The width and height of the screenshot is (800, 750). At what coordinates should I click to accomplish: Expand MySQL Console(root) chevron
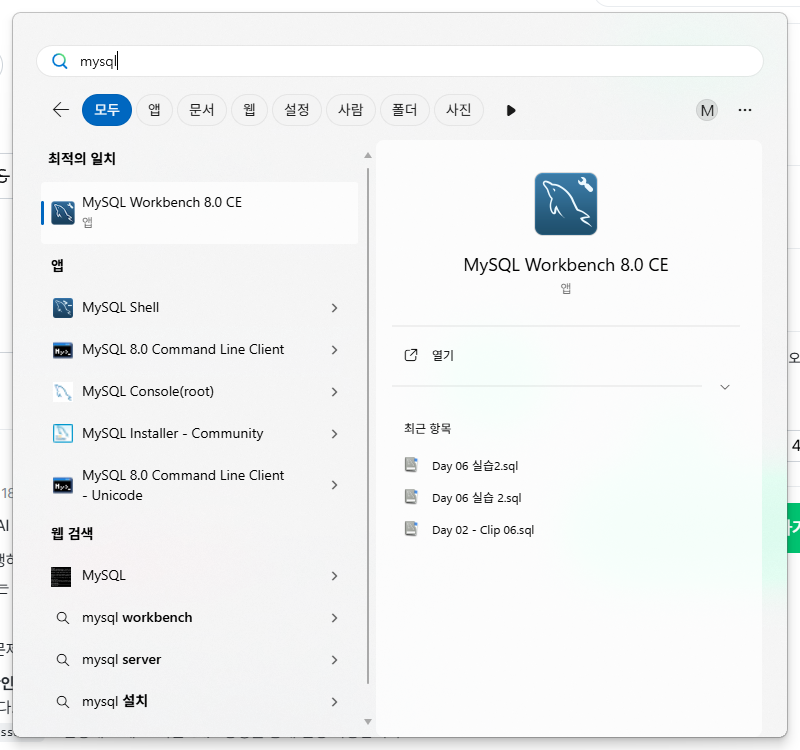pyautogui.click(x=334, y=392)
